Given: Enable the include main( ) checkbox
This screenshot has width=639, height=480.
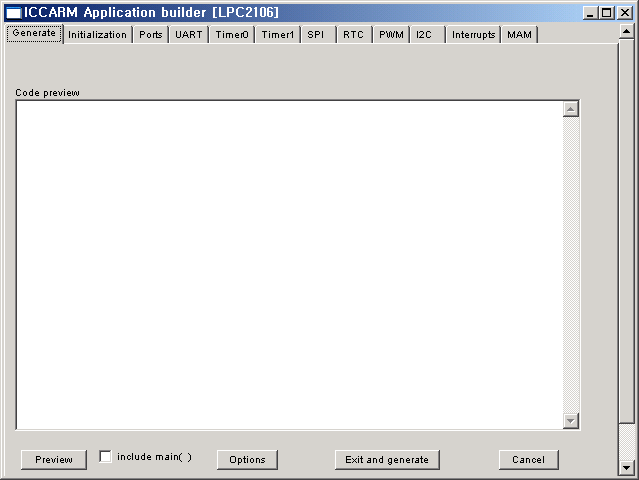Looking at the screenshot, I should point(106,456).
